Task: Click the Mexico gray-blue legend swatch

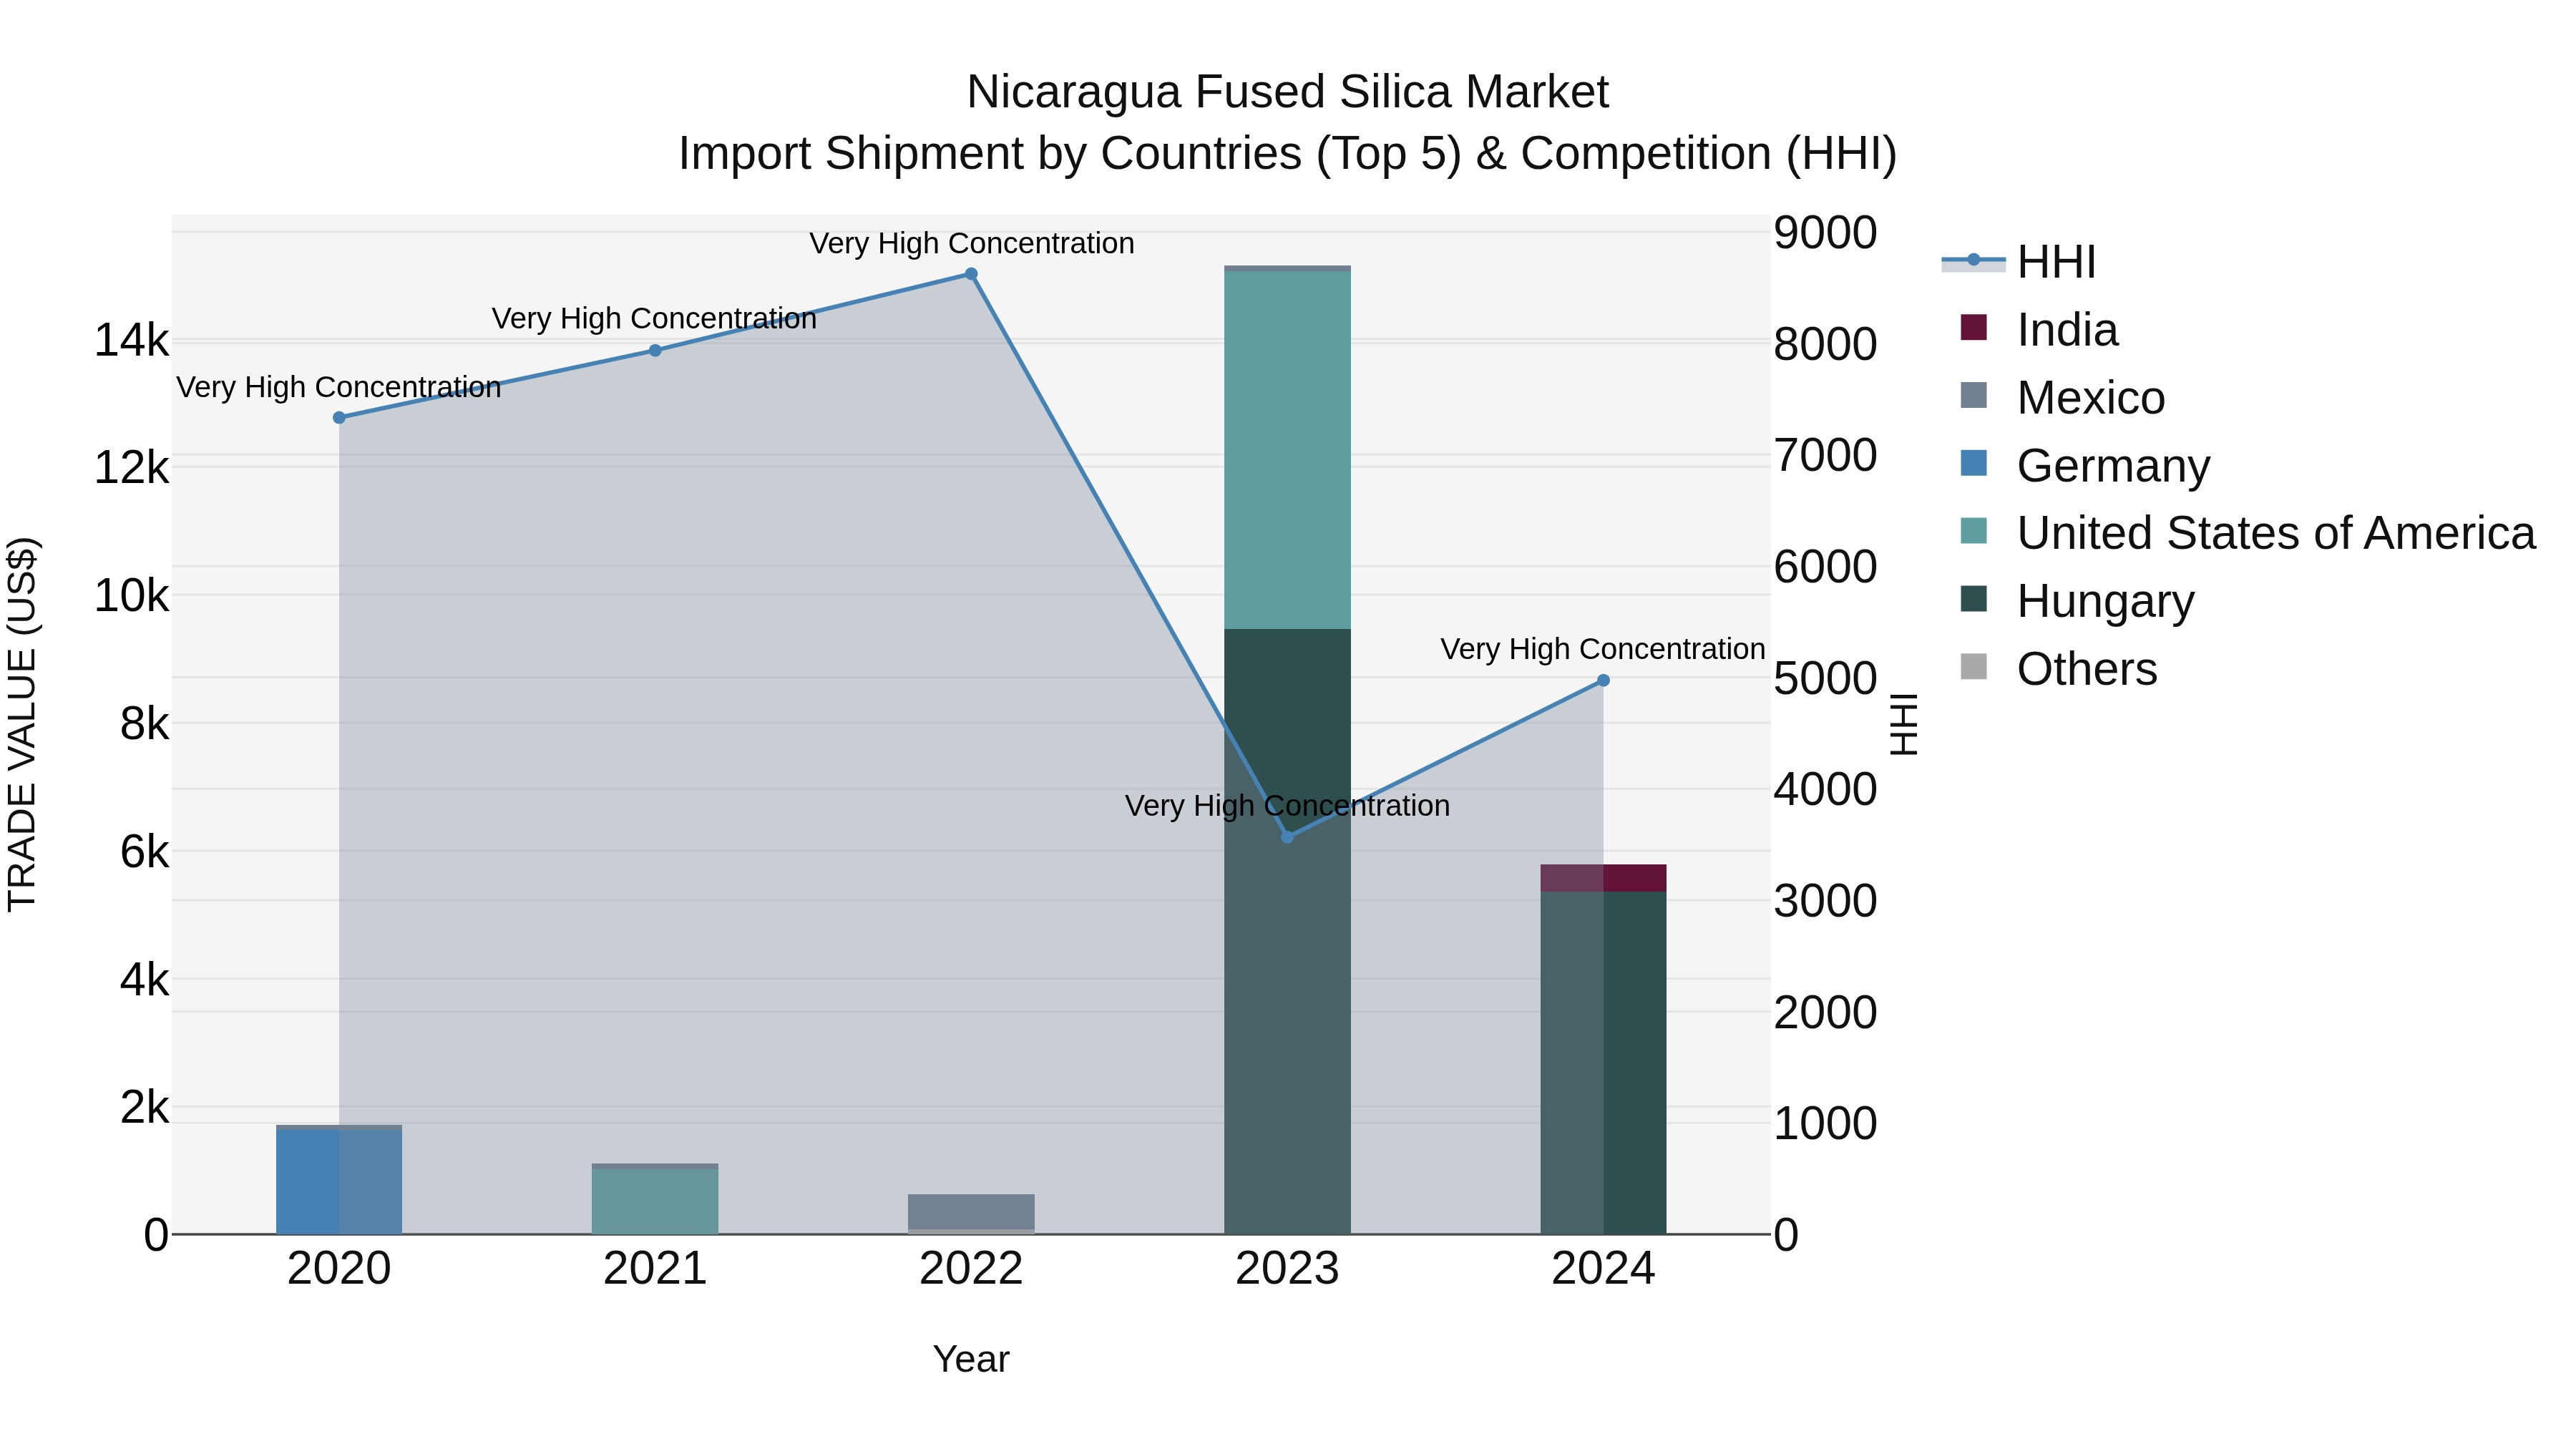Action: pos(1974,395)
